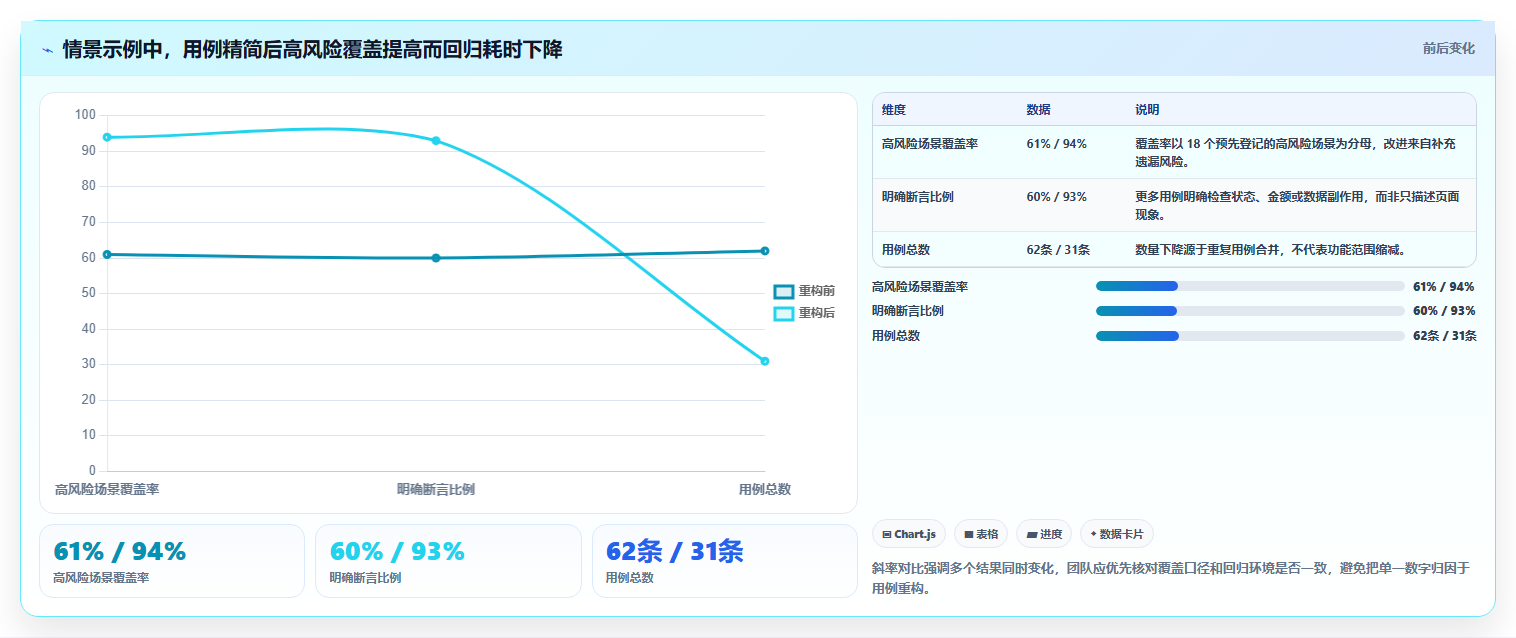
Task: Click the 62条 / 31条 value beside its progress bar
Action: tap(1444, 335)
